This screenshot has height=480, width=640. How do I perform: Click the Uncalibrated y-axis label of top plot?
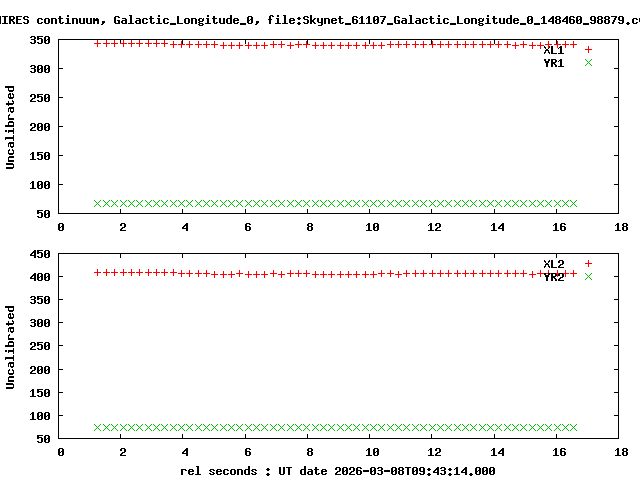click(11, 127)
